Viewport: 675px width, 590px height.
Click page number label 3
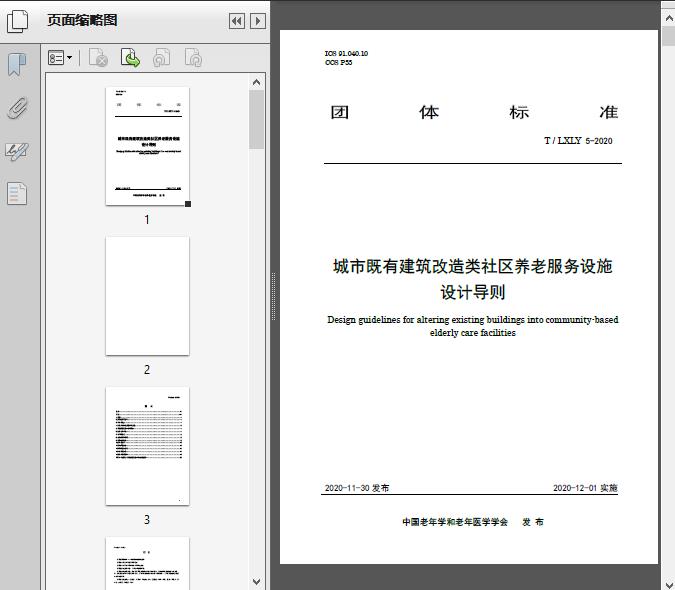(x=147, y=519)
